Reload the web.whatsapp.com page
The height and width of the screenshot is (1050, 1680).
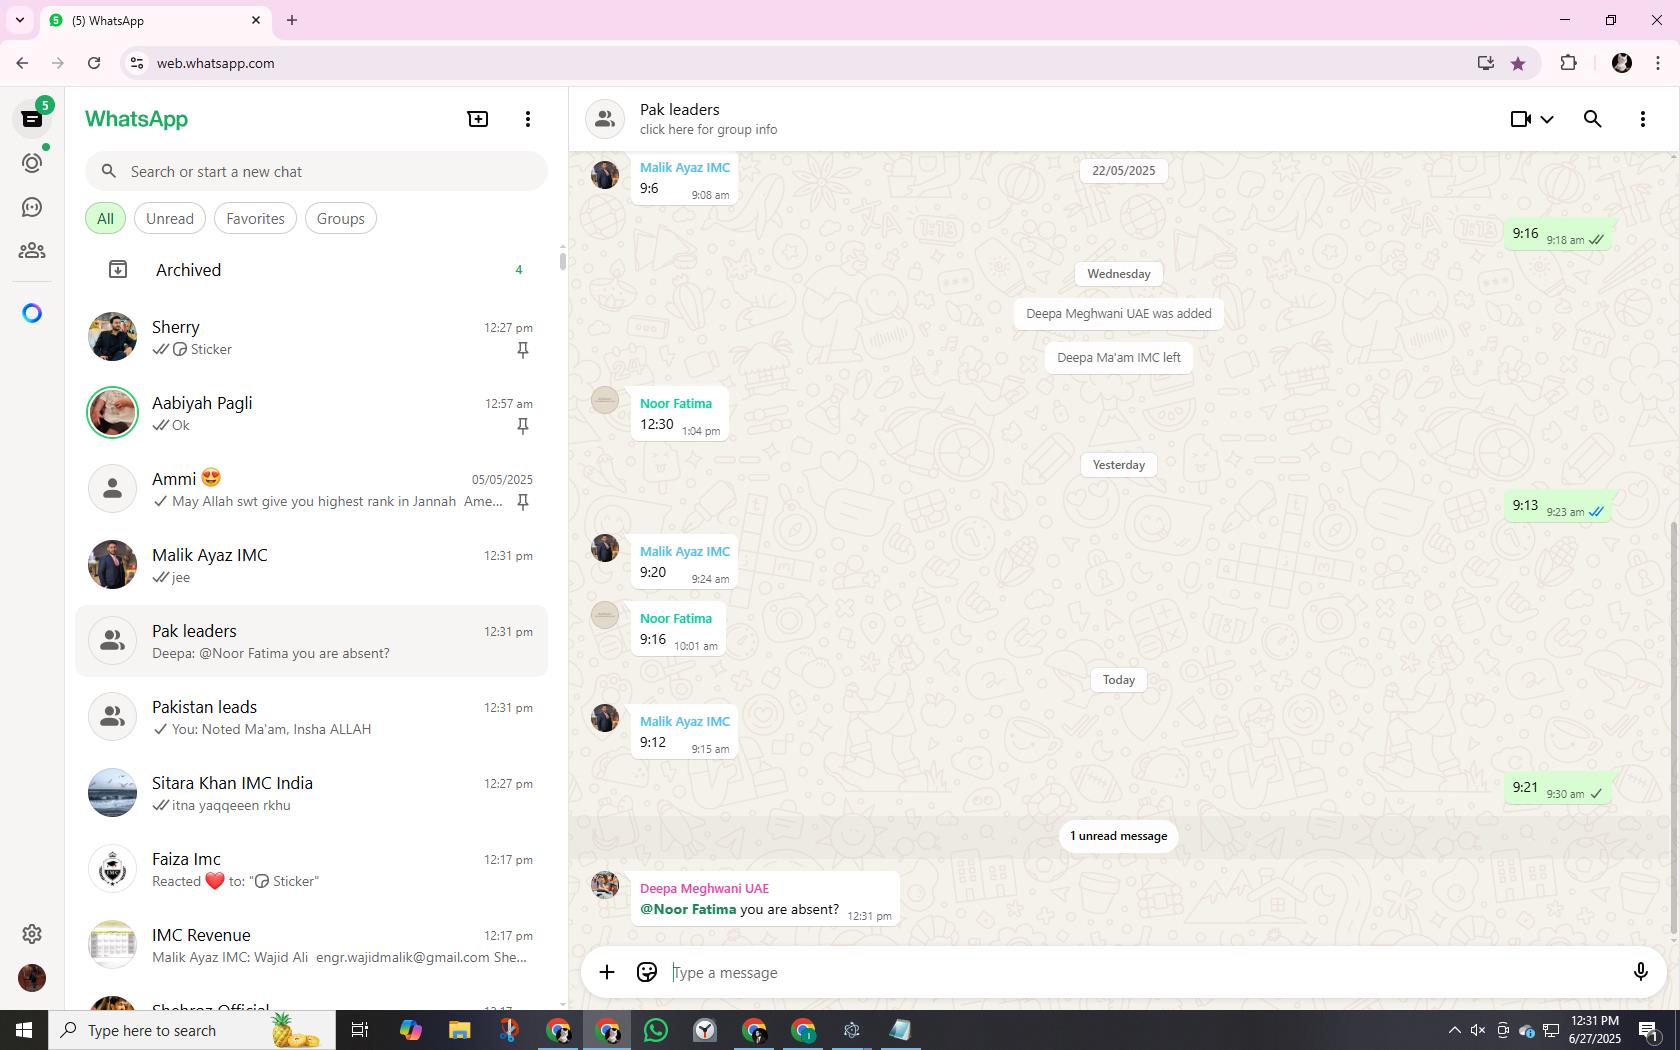point(94,63)
